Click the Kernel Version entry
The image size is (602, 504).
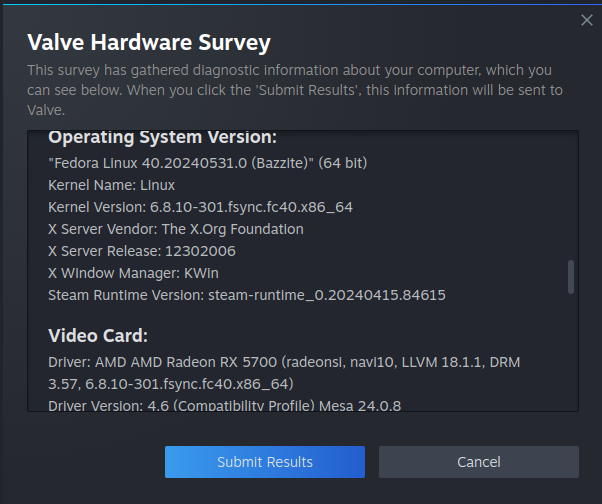tap(200, 207)
